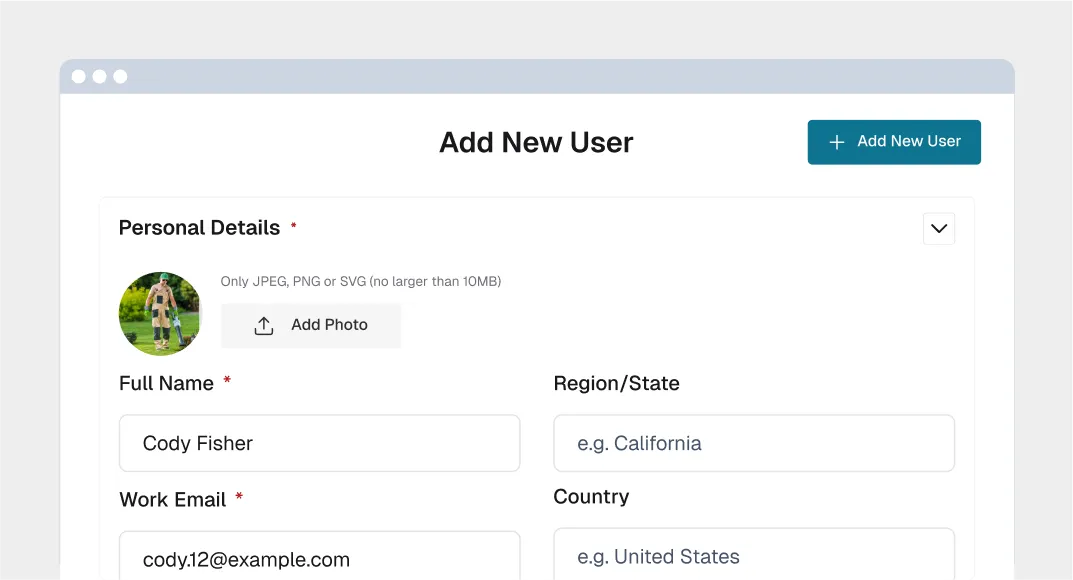
Task: Click the Region/State field label
Action: click(x=616, y=383)
